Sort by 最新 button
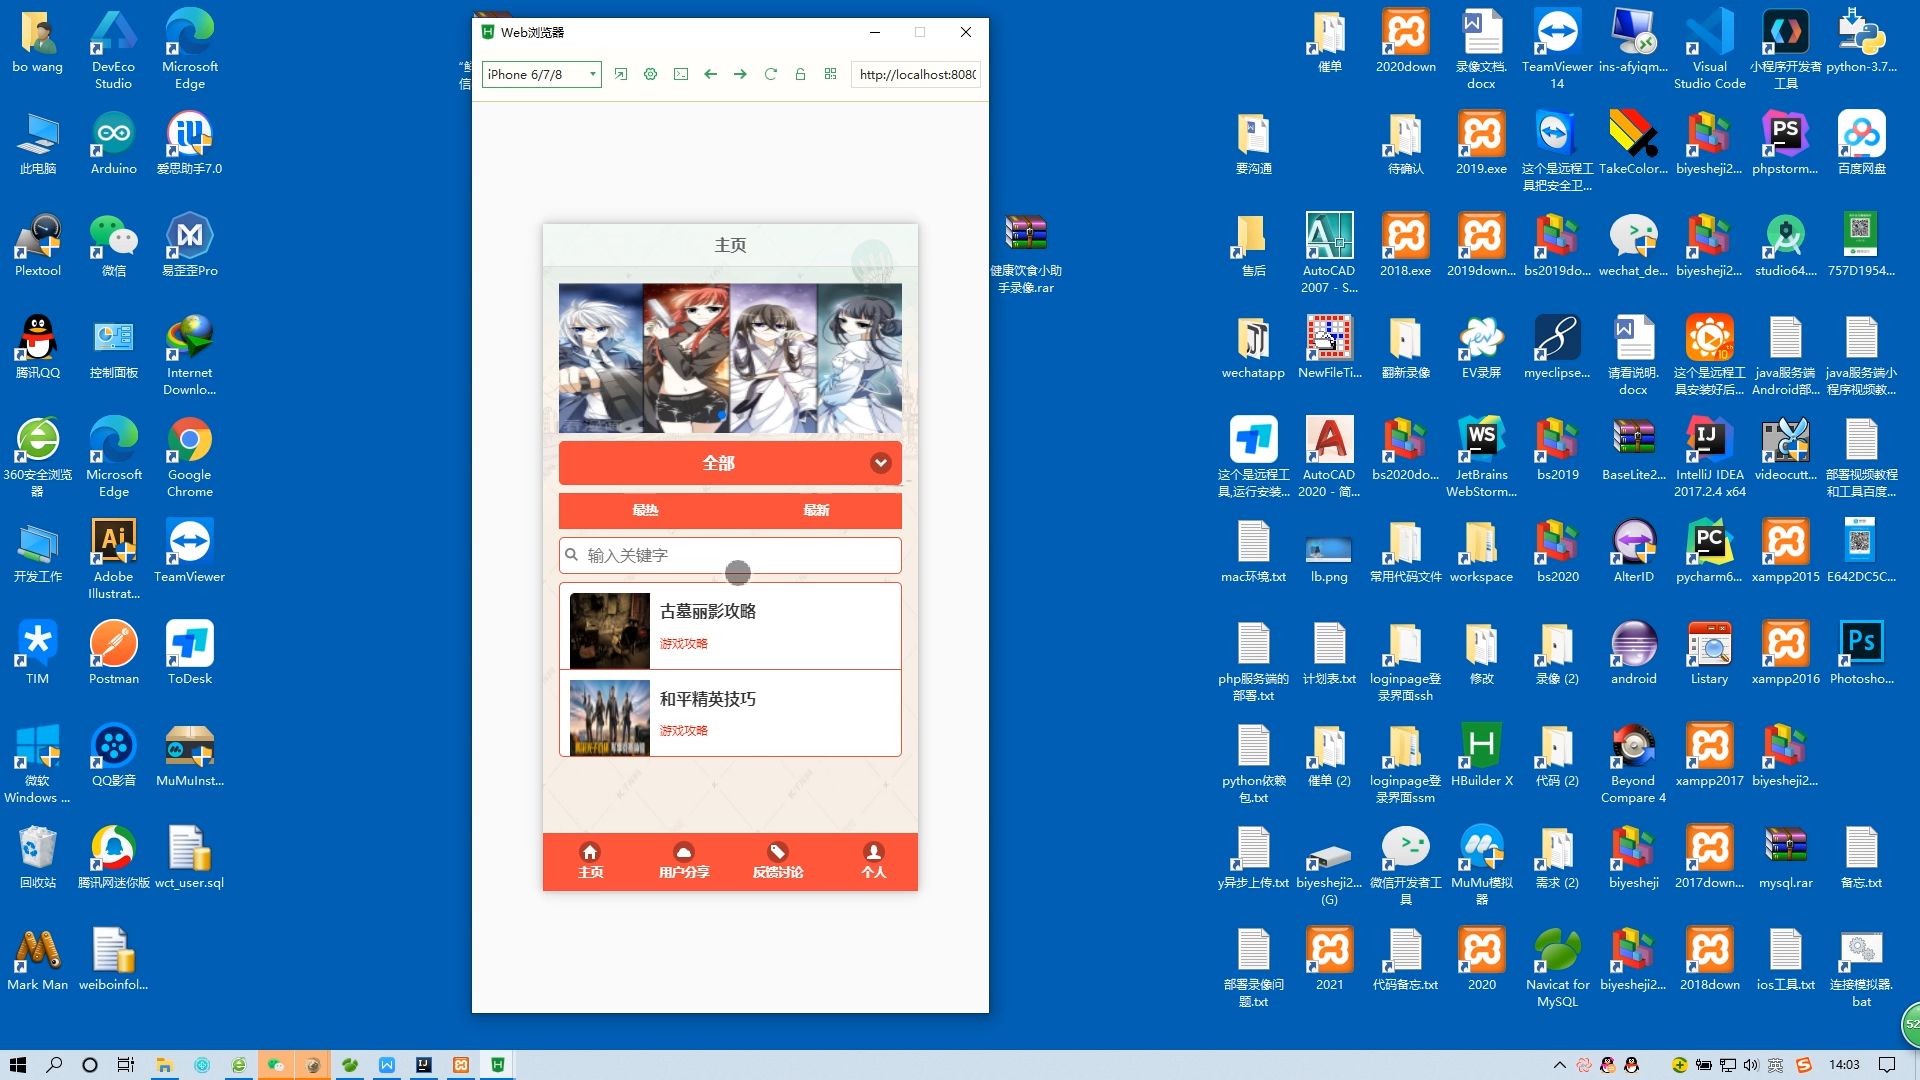1920x1080 pixels. tap(816, 510)
